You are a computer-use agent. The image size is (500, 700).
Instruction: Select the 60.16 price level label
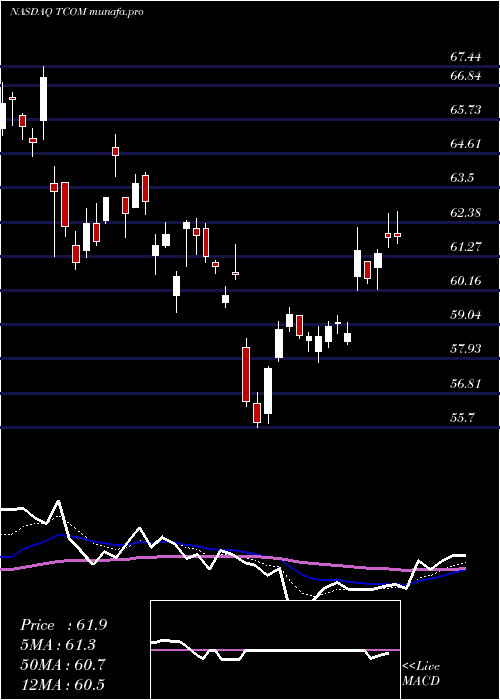[x=465, y=281]
